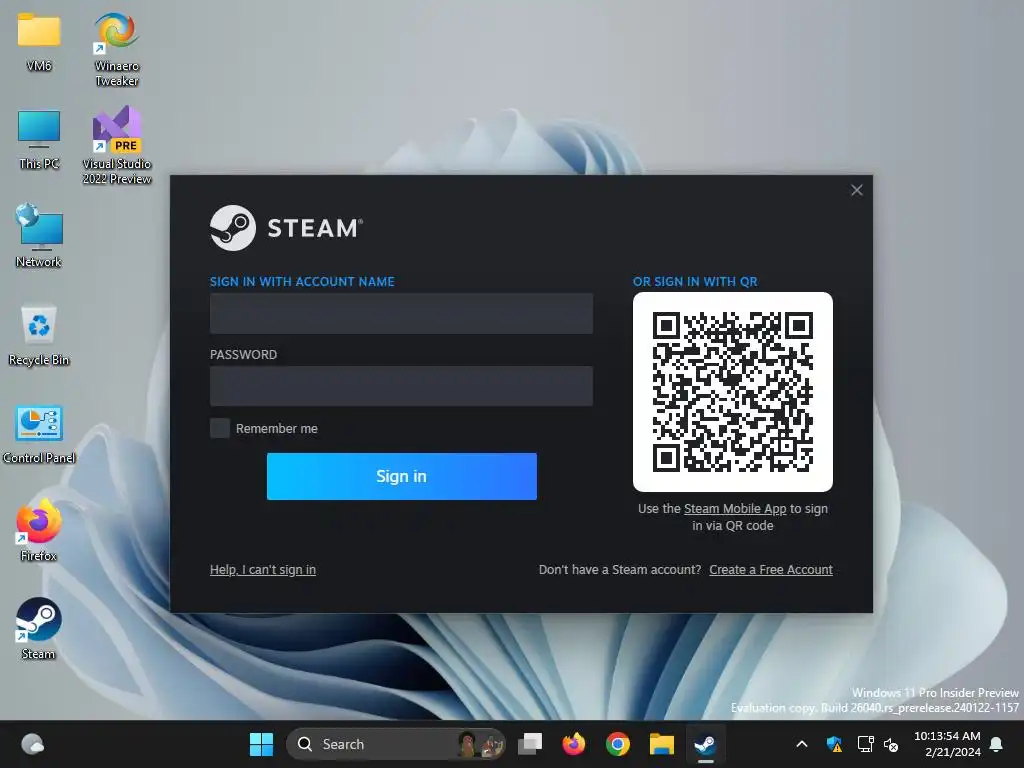The image size is (1024, 768).
Task: Launch Firefox from the taskbar
Action: point(573,744)
